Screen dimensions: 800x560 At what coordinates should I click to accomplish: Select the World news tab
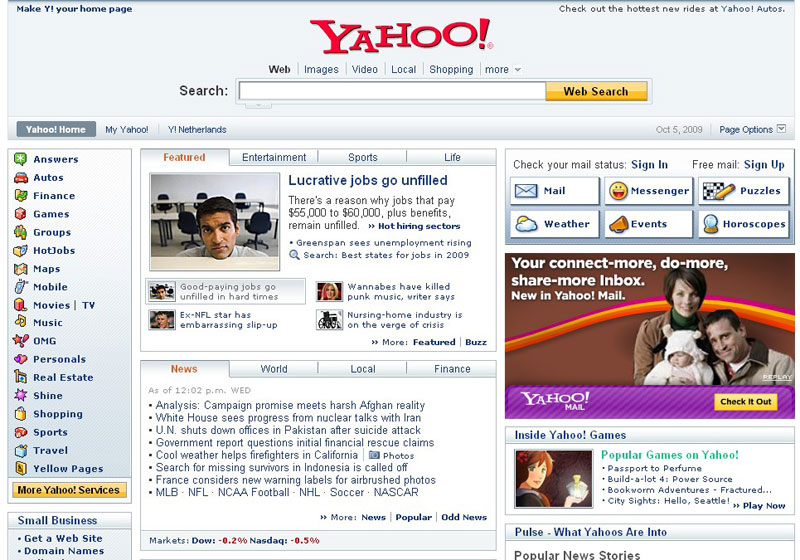click(x=274, y=369)
